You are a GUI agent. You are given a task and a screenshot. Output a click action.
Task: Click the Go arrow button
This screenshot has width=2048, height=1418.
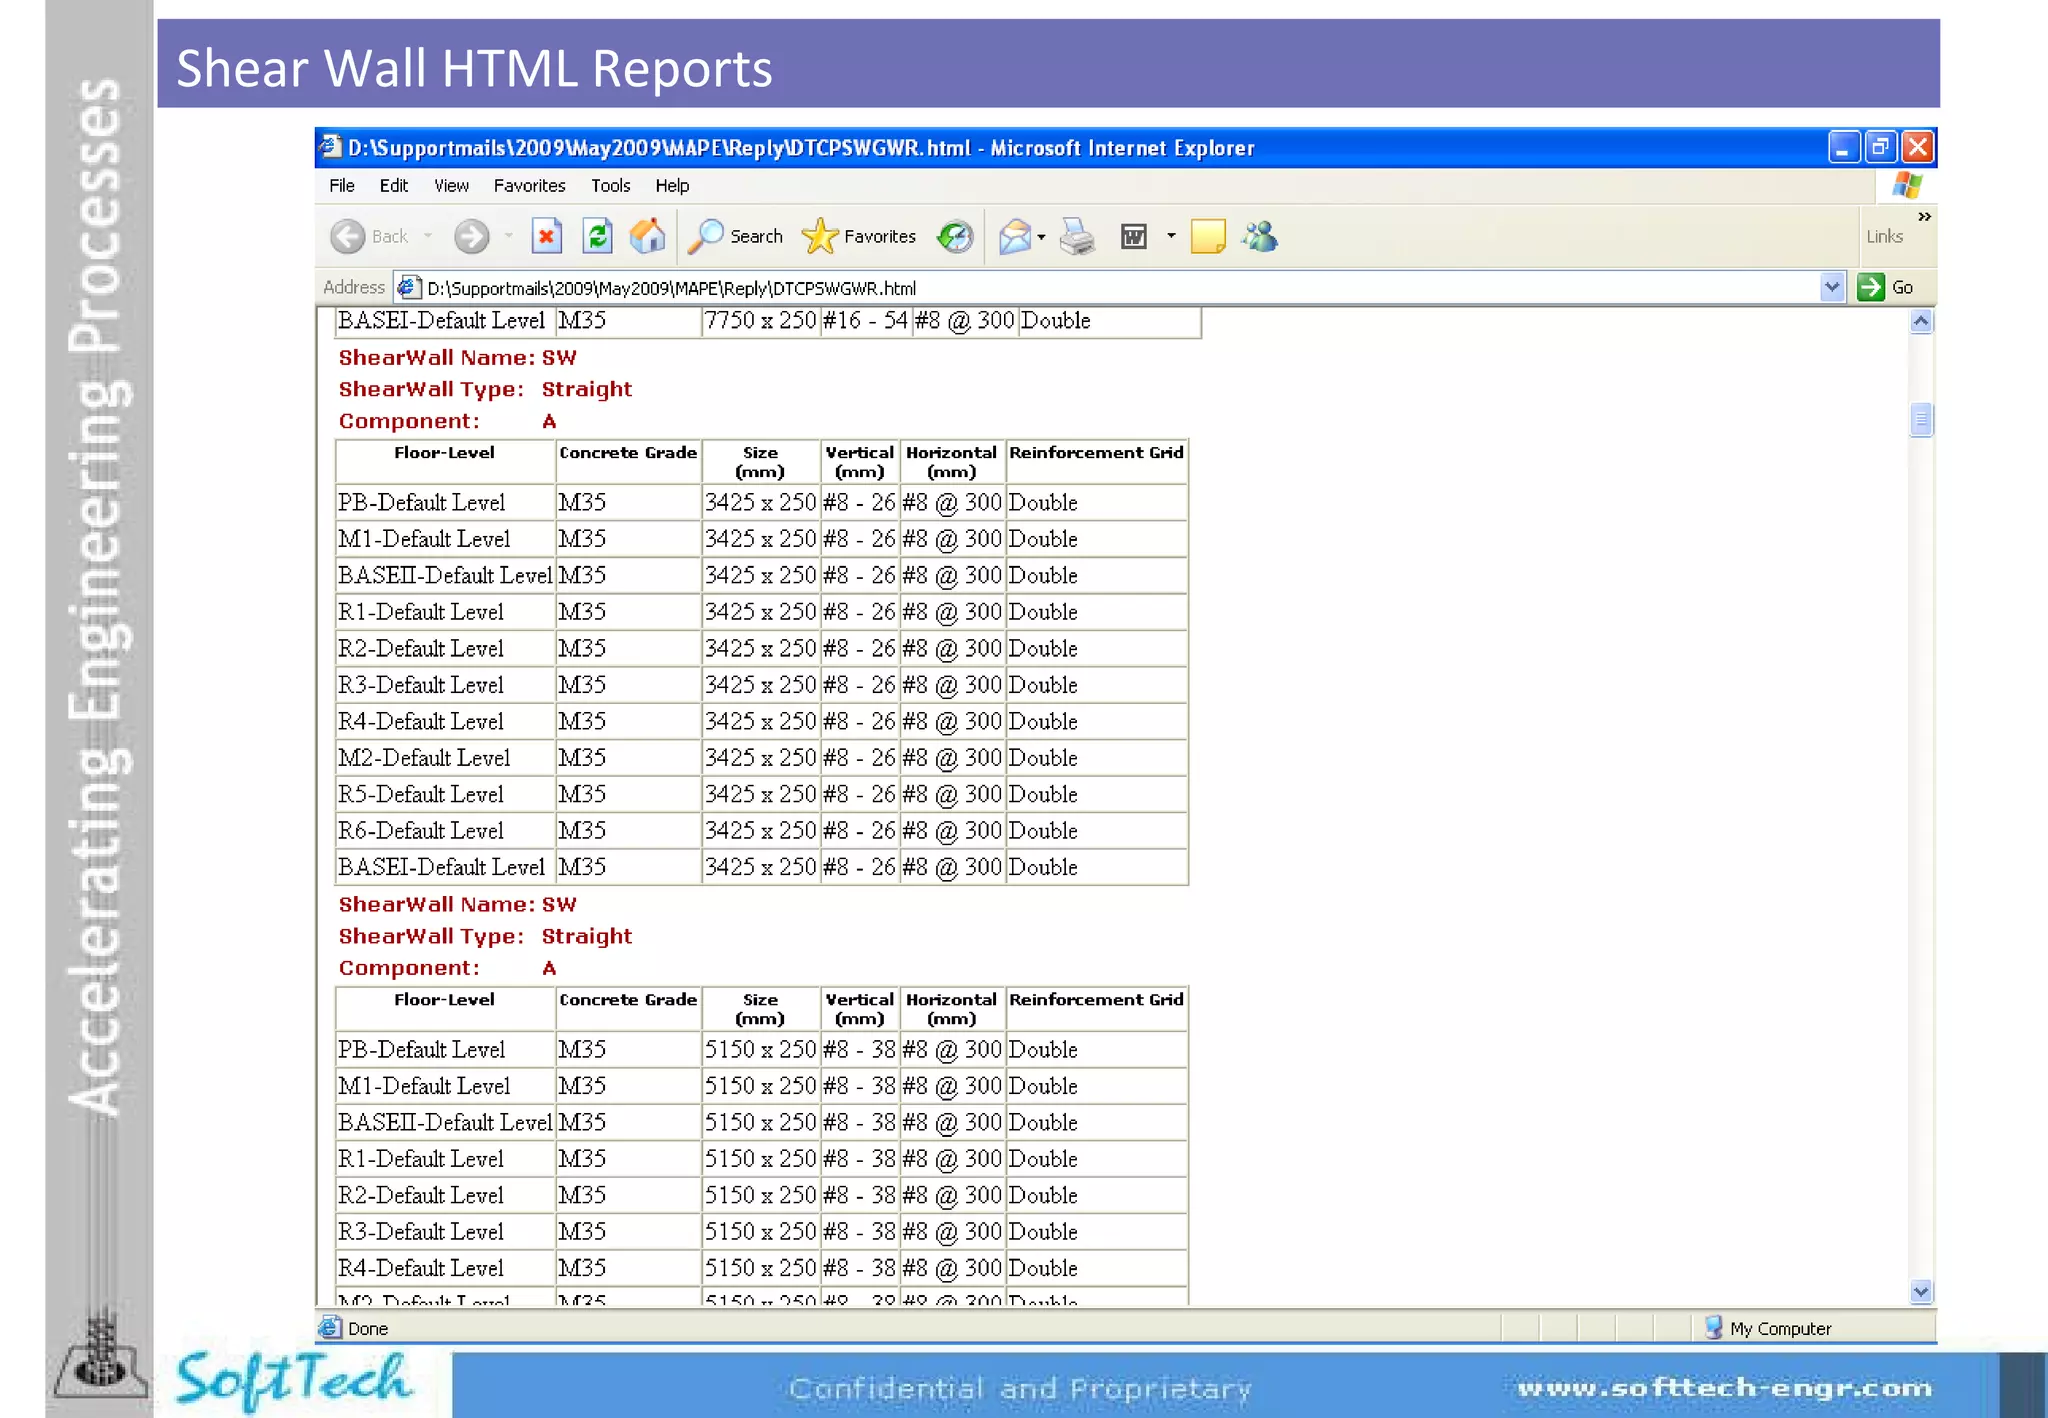pyautogui.click(x=1886, y=288)
